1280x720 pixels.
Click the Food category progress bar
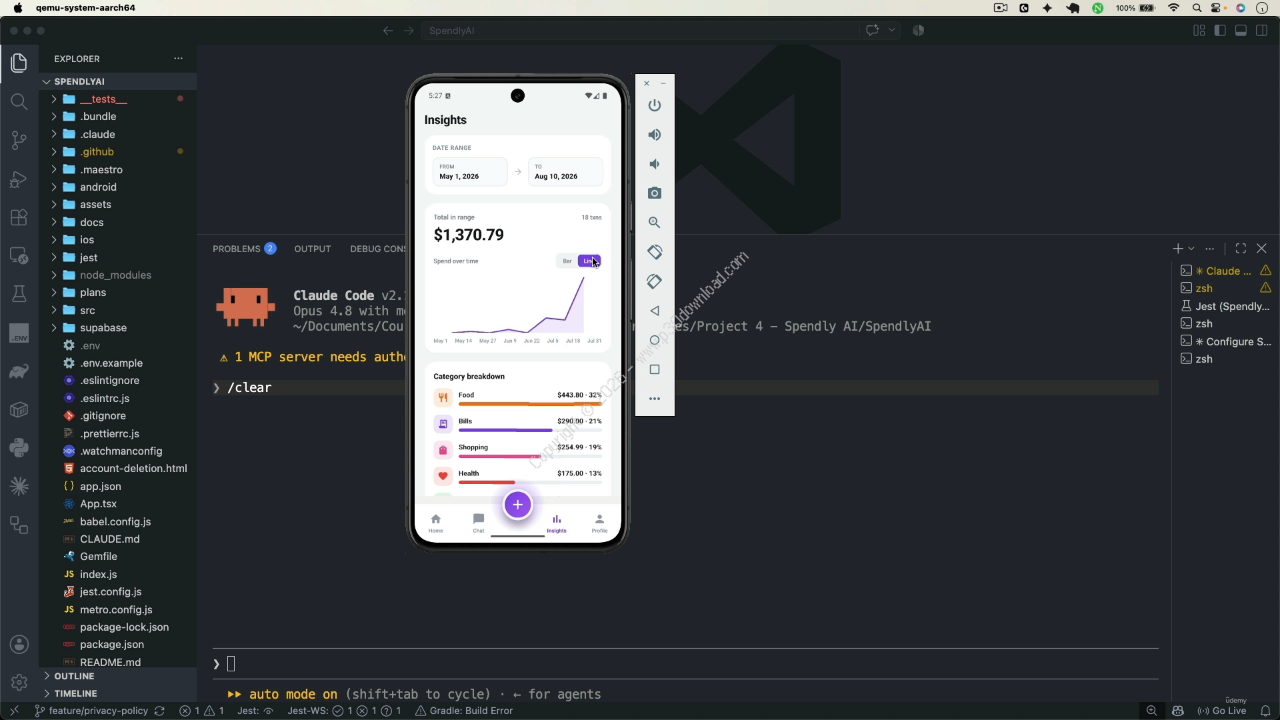[530, 404]
